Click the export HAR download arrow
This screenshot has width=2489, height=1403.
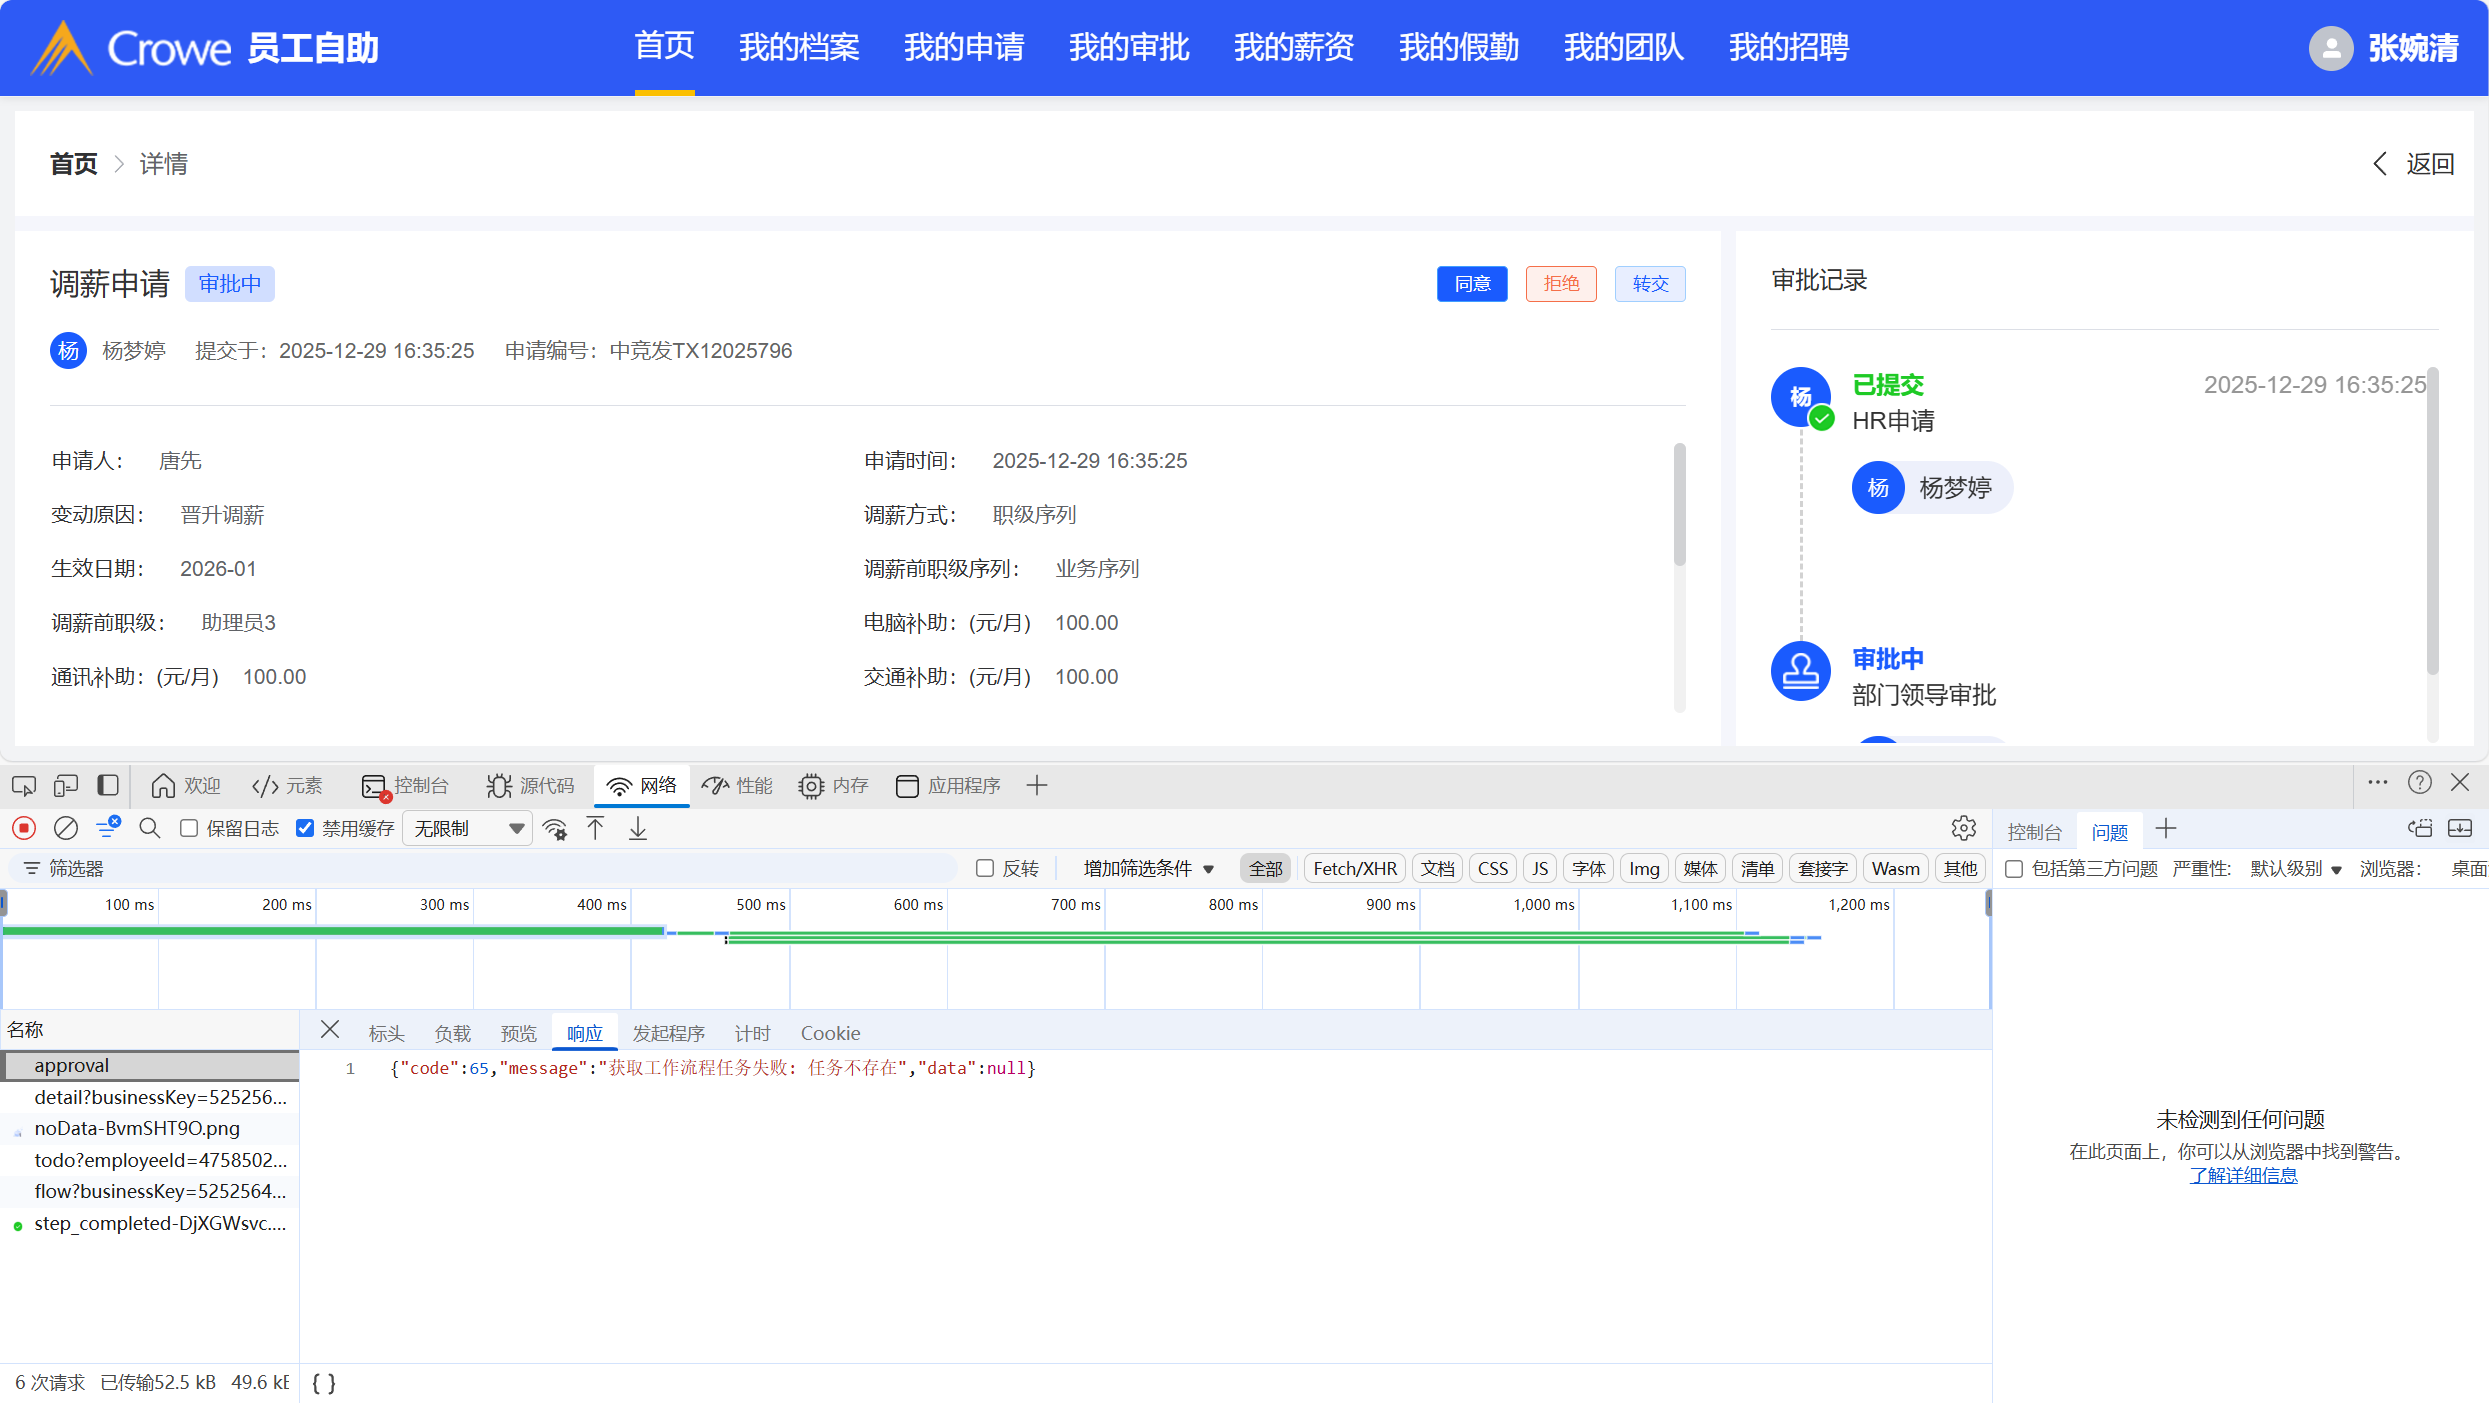[x=638, y=828]
